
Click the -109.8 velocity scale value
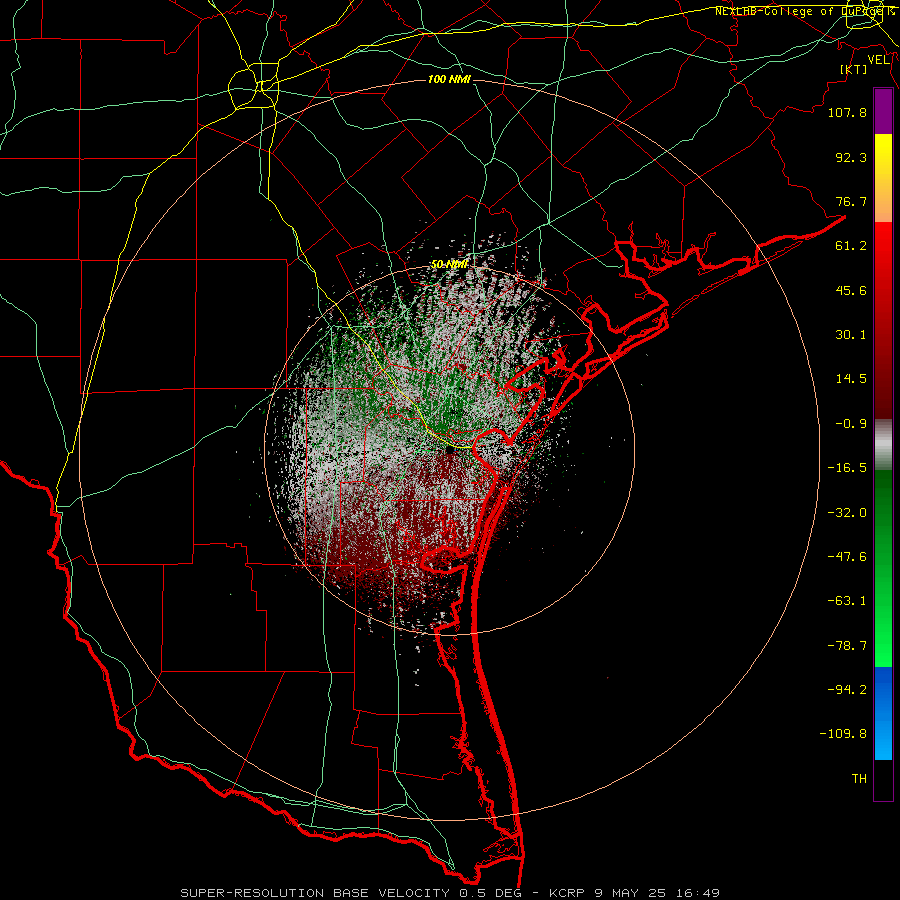(x=843, y=734)
